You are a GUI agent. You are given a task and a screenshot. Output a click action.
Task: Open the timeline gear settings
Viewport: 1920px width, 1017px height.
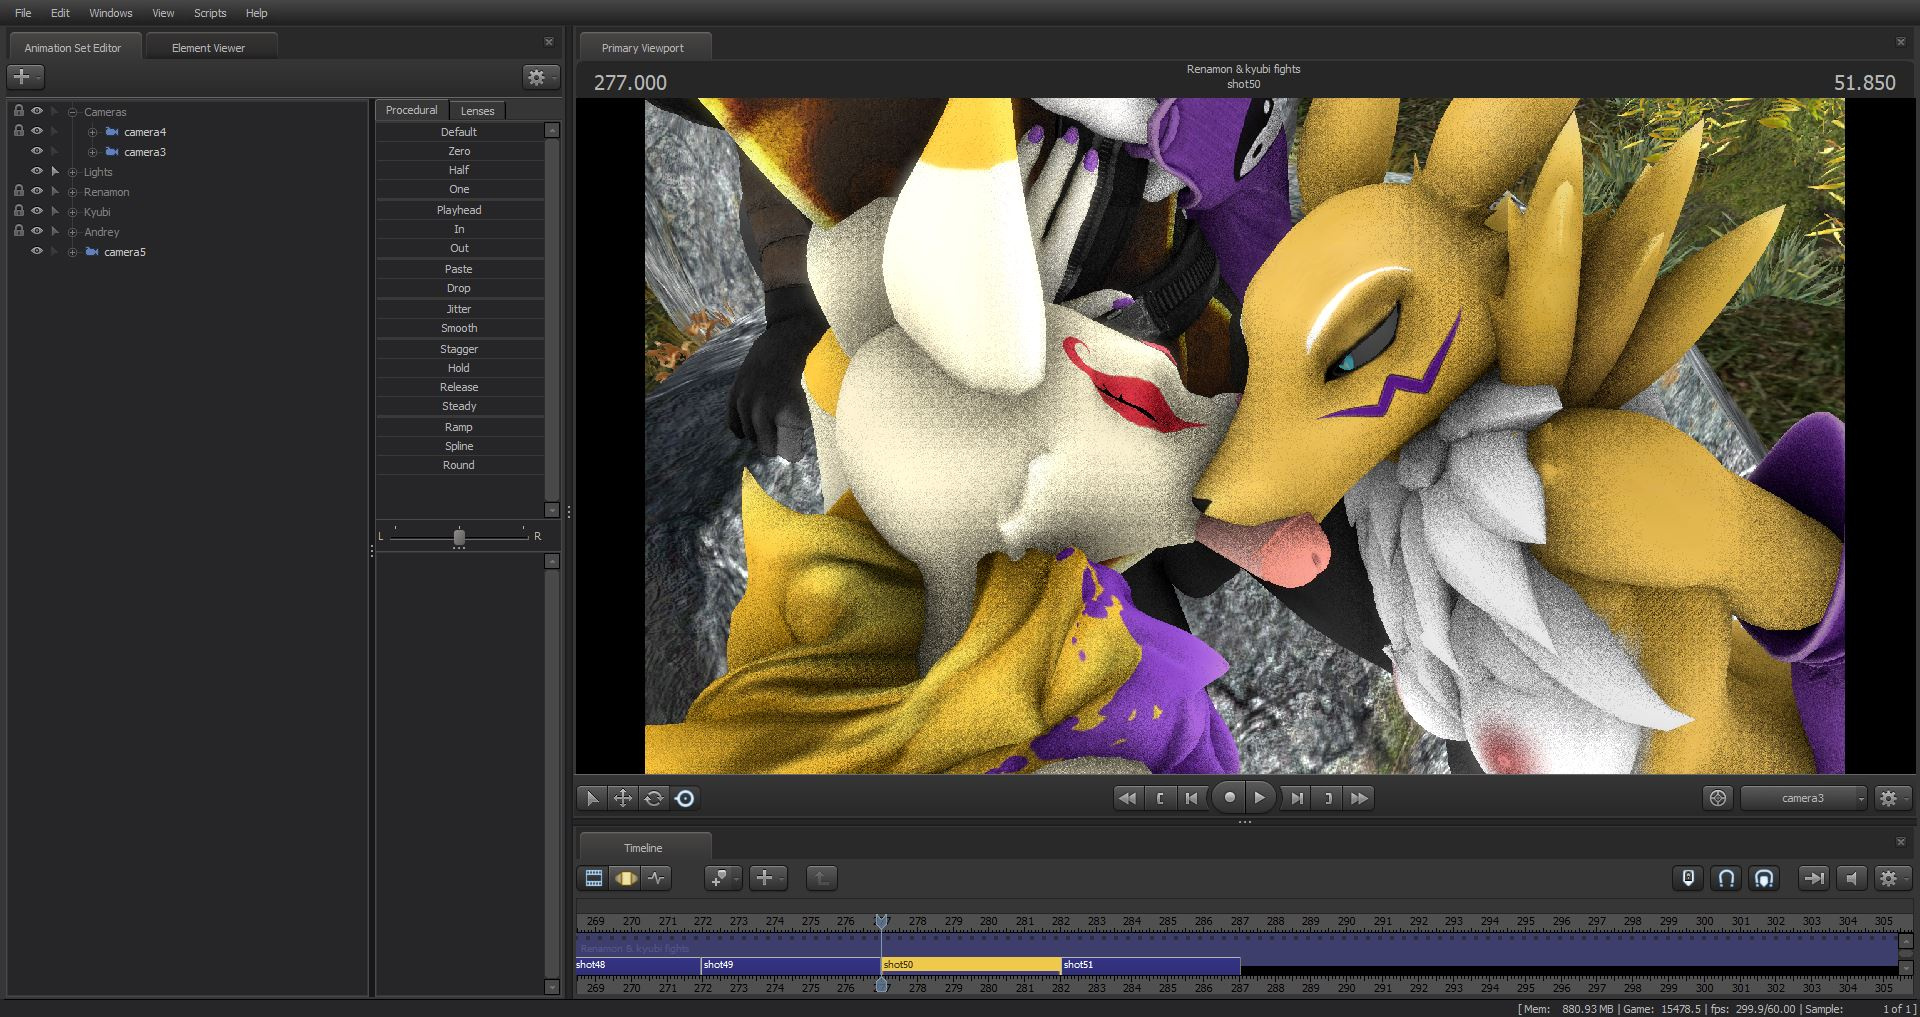1892,878
